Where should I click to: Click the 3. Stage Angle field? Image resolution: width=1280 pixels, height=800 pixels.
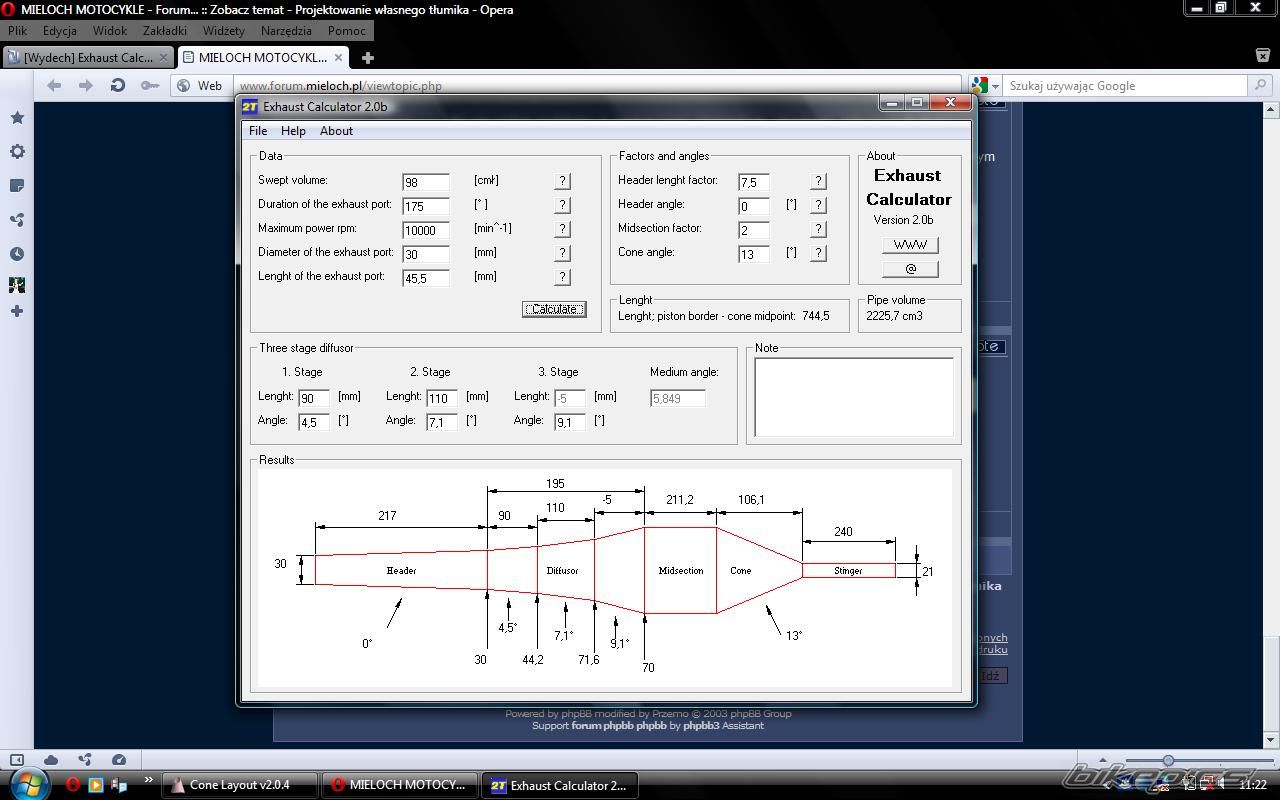(570, 422)
